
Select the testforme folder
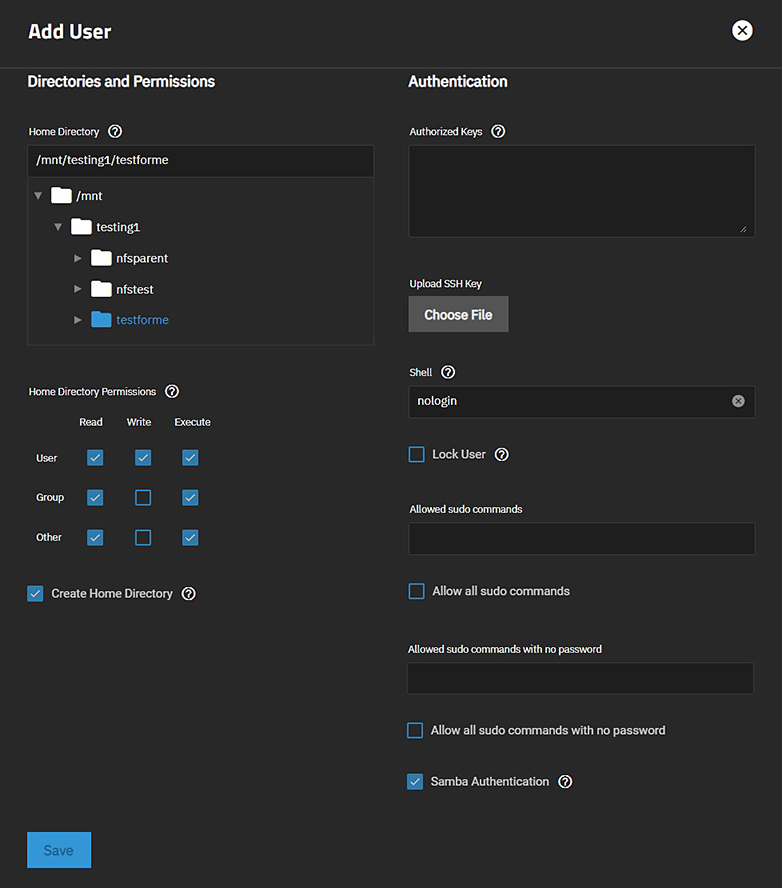coord(142,320)
